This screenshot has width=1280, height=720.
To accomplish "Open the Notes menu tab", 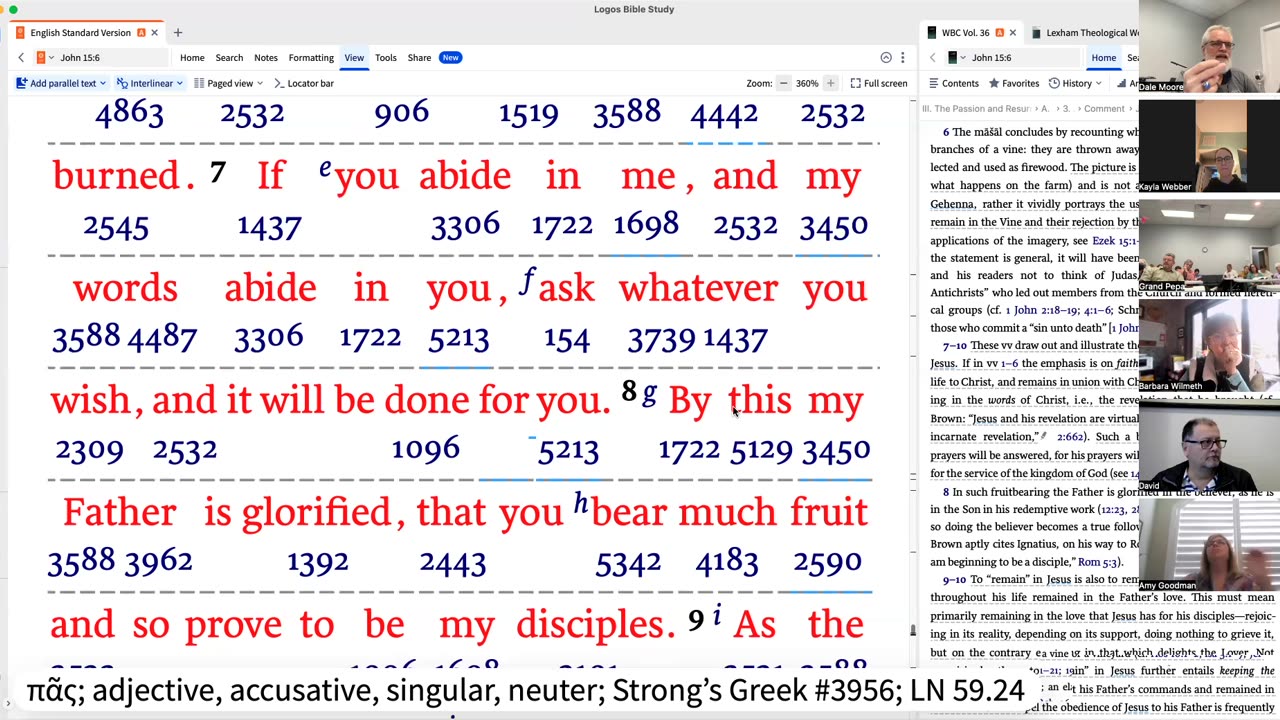I will pyautogui.click(x=266, y=58).
